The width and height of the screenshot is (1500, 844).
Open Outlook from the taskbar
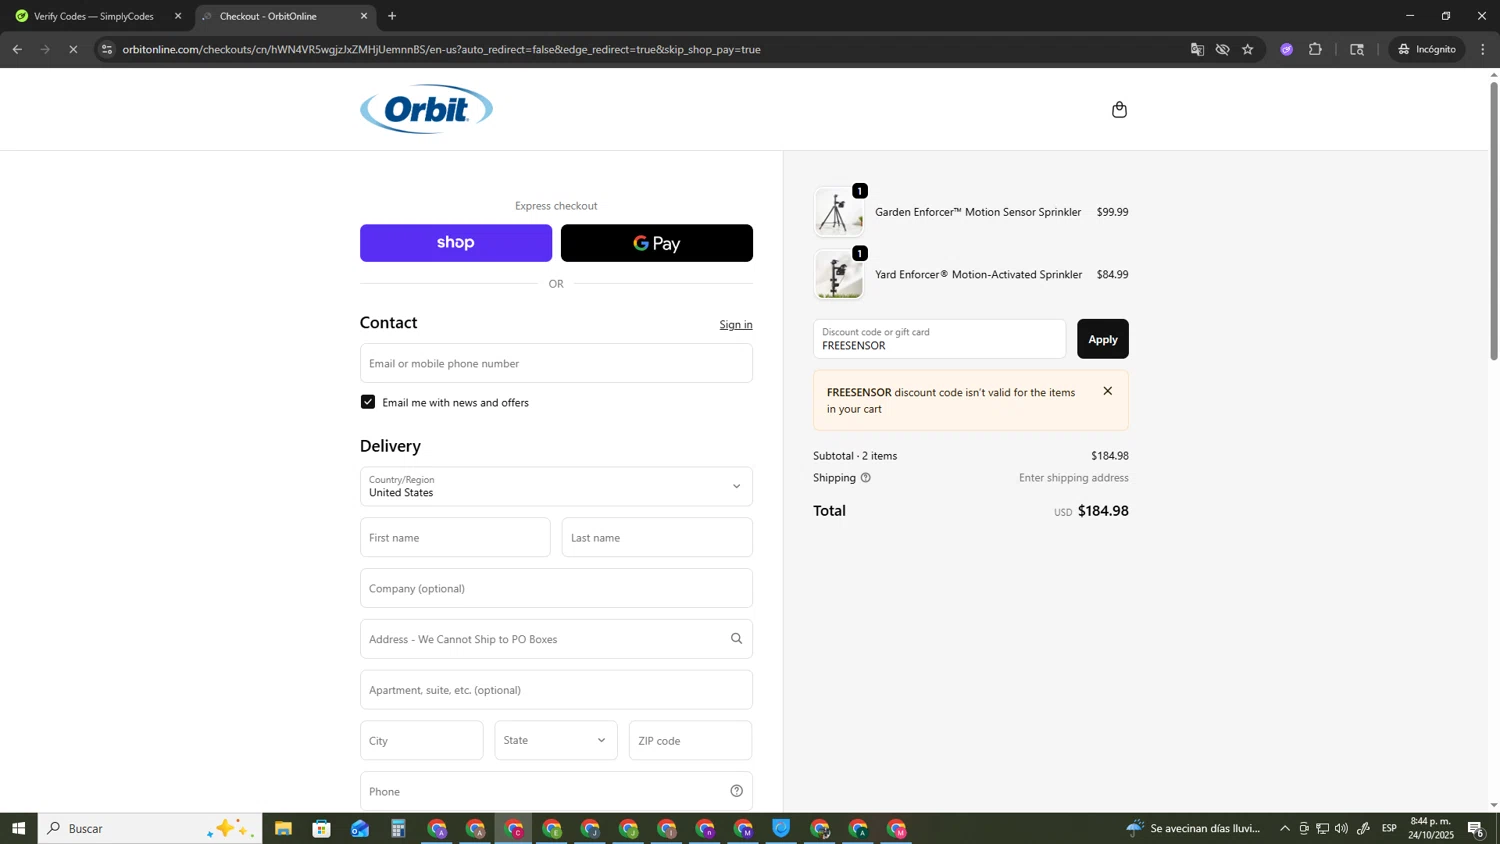[360, 829]
